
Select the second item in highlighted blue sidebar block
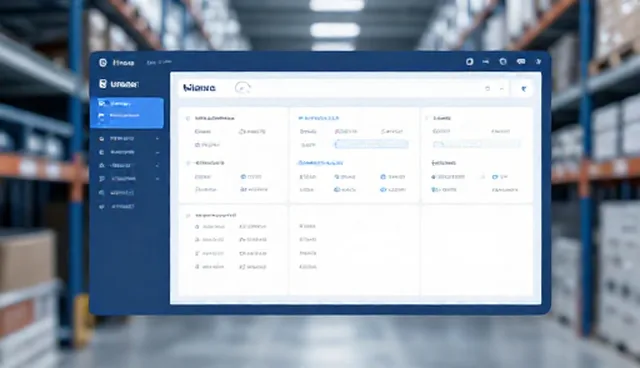click(x=127, y=116)
